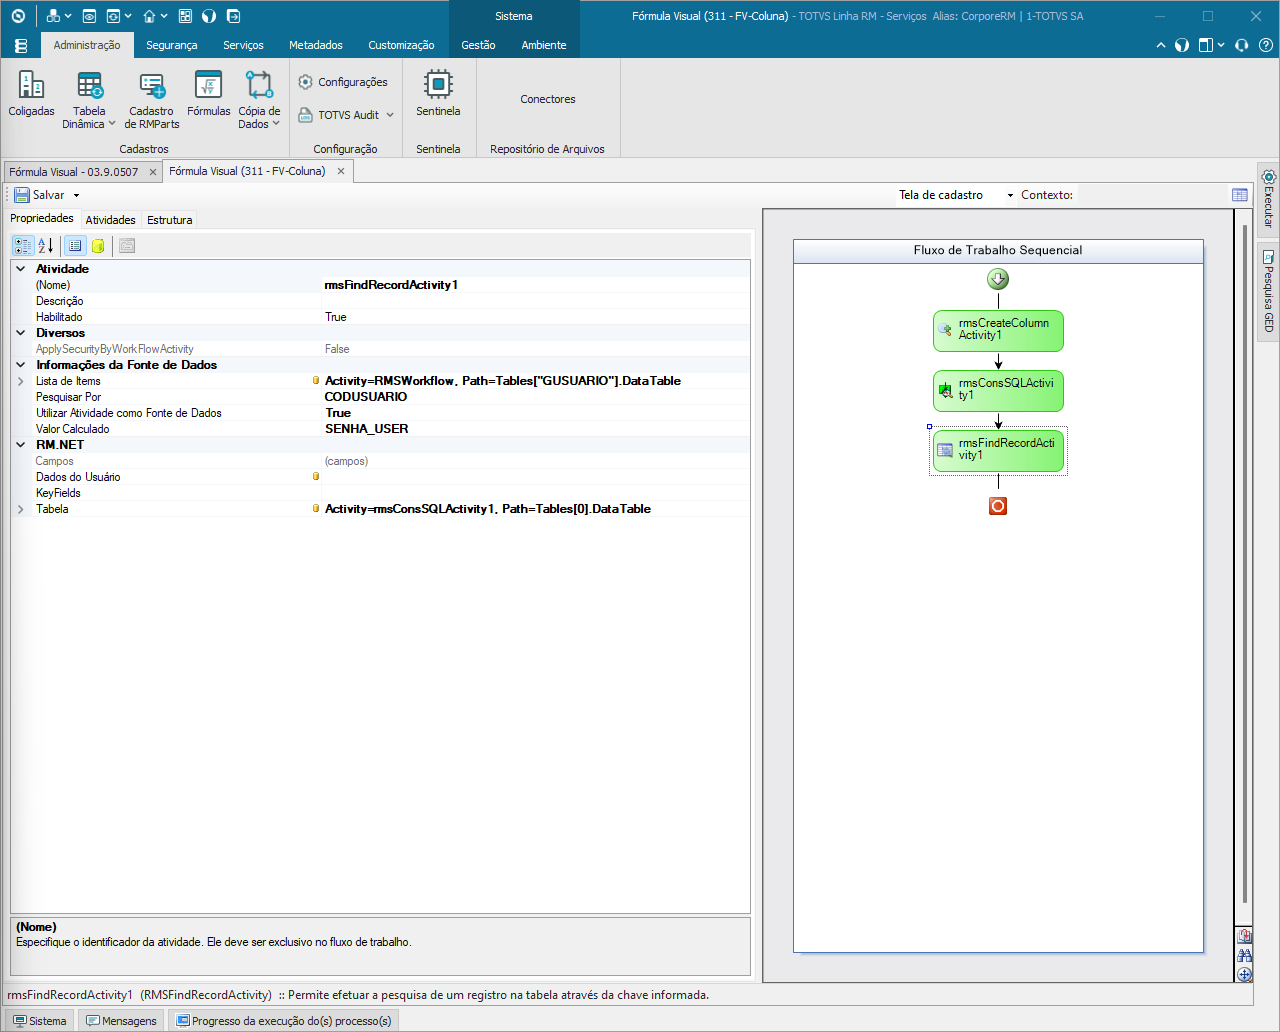Image resolution: width=1280 pixels, height=1032 pixels.
Task: Open the Pesquisa GED side panel
Action: pyautogui.click(x=1268, y=291)
